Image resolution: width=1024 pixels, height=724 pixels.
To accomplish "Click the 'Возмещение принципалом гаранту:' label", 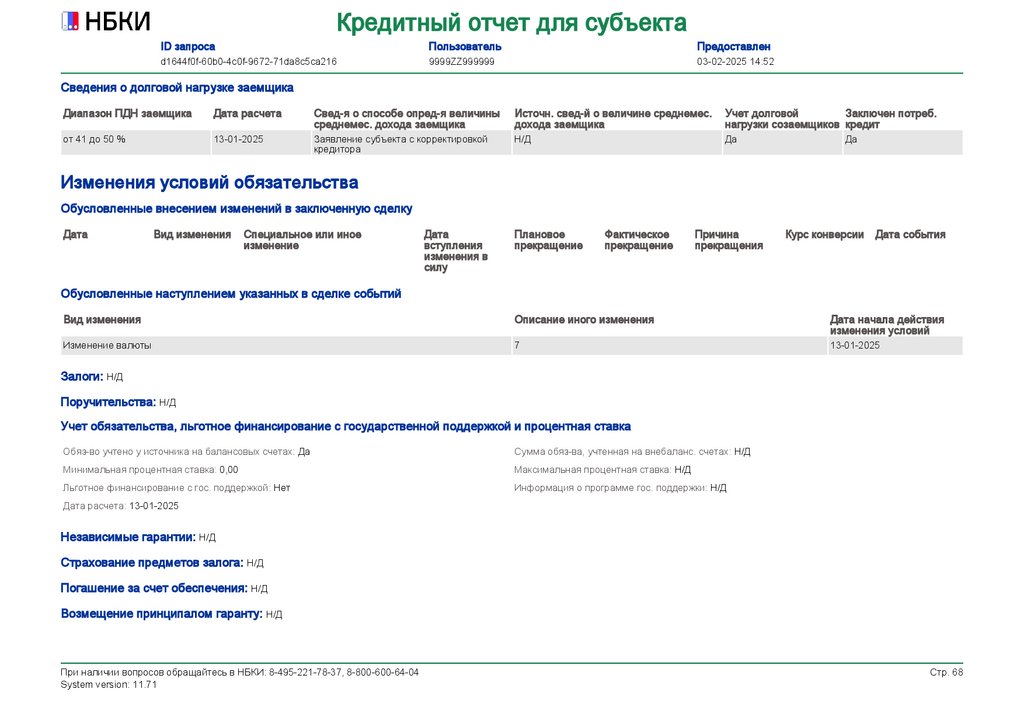I will point(161,614).
